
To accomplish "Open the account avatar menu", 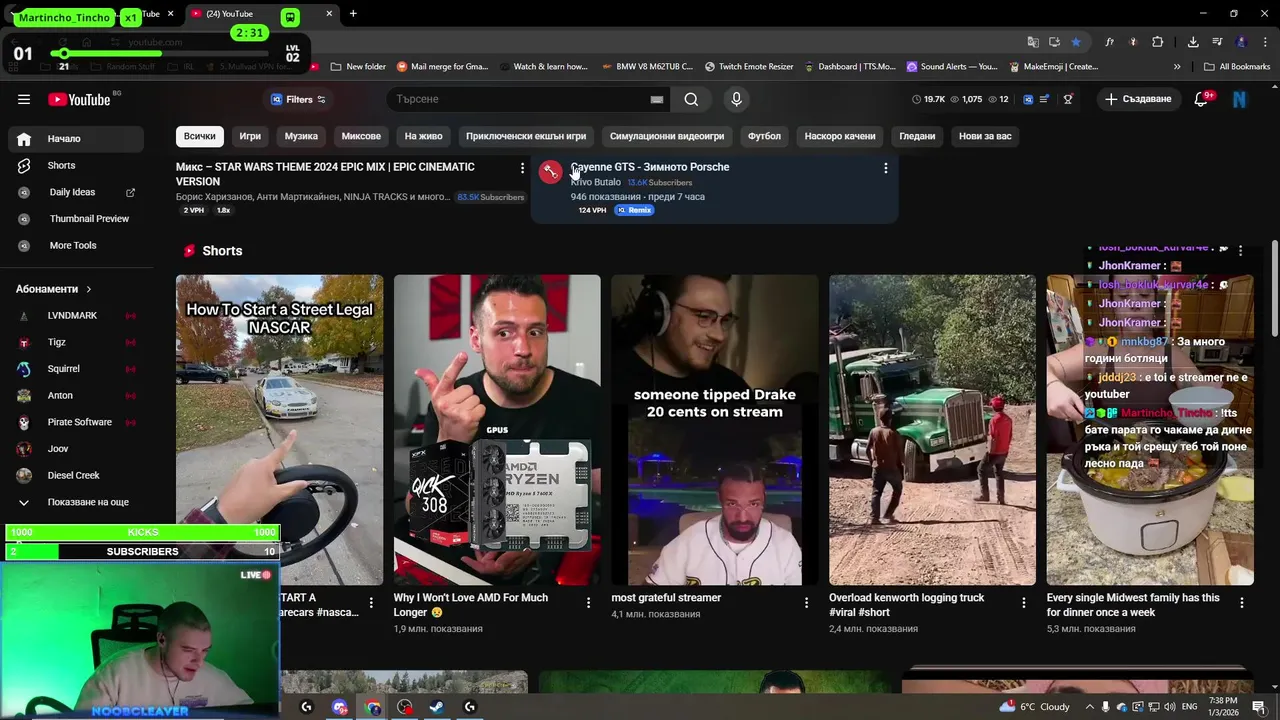I will point(1239,99).
